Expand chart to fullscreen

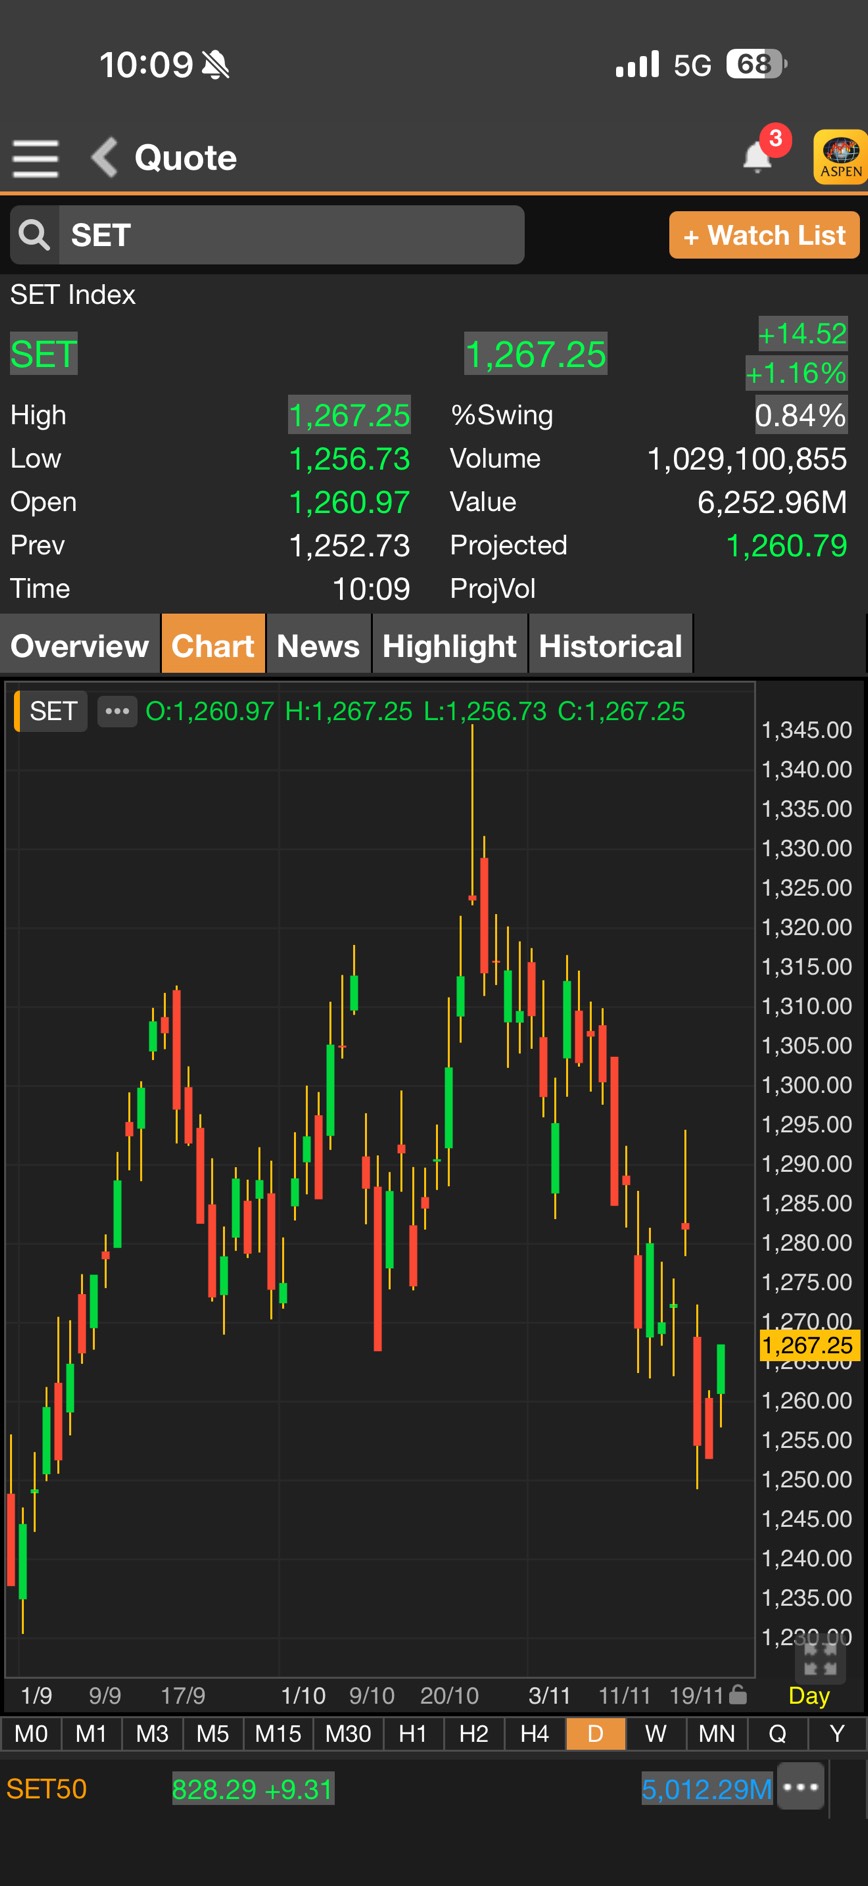(x=820, y=1661)
